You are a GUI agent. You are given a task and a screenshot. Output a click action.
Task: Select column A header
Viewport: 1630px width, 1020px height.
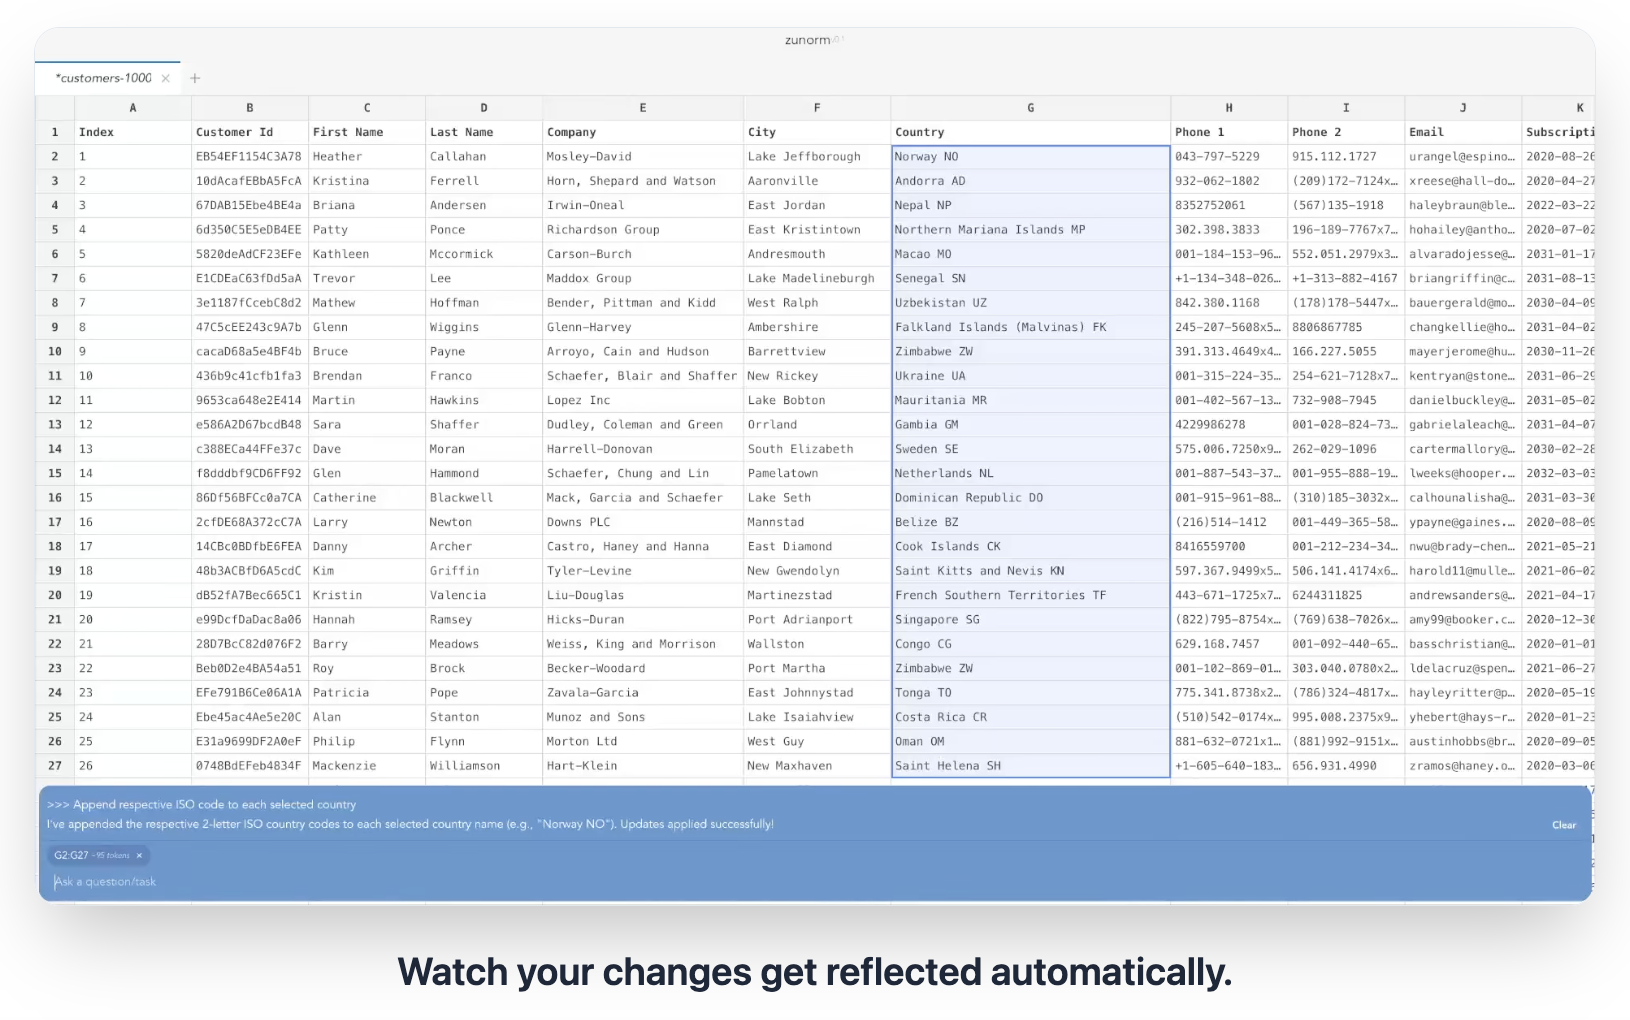point(133,108)
